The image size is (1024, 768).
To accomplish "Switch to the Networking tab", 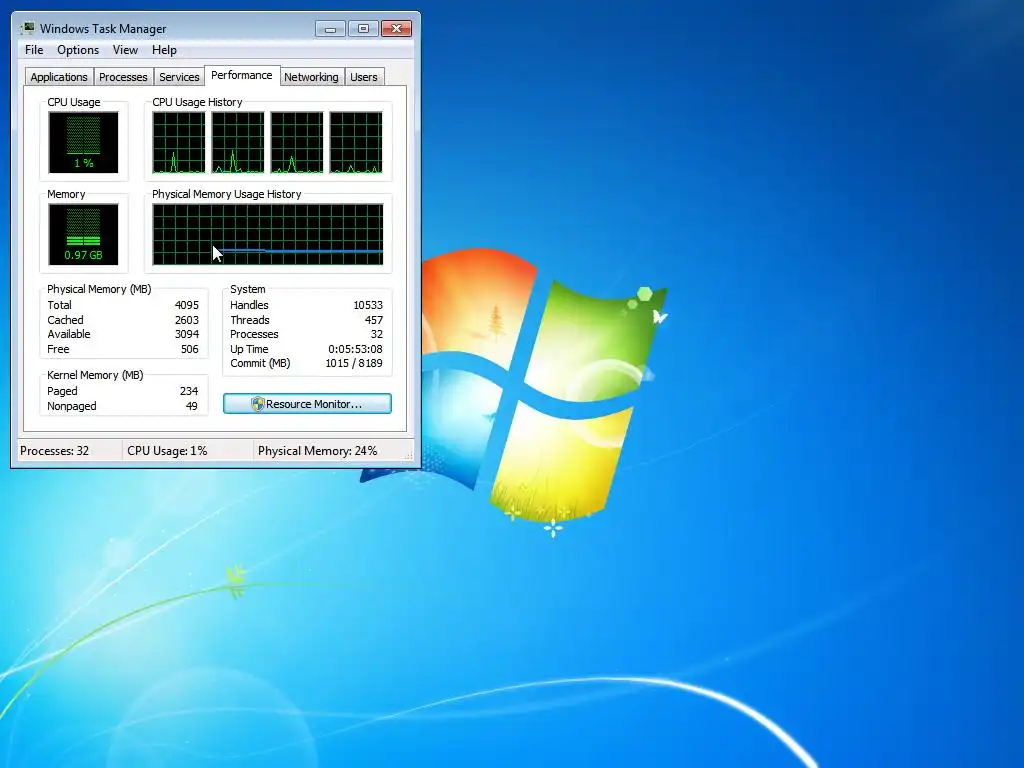I will (311, 77).
